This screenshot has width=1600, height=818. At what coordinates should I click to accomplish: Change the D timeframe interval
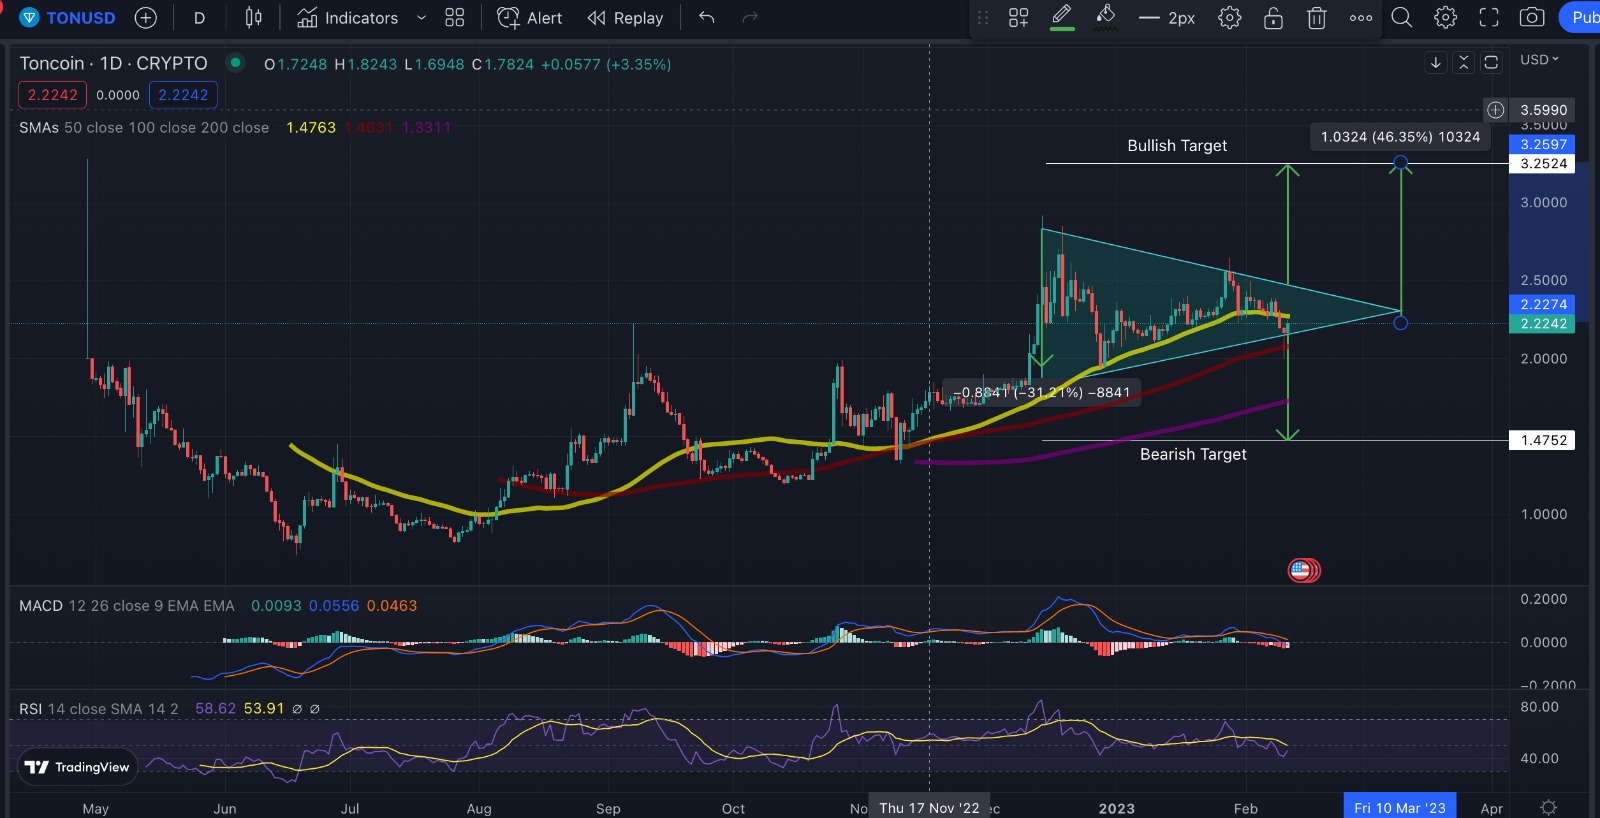(x=199, y=18)
